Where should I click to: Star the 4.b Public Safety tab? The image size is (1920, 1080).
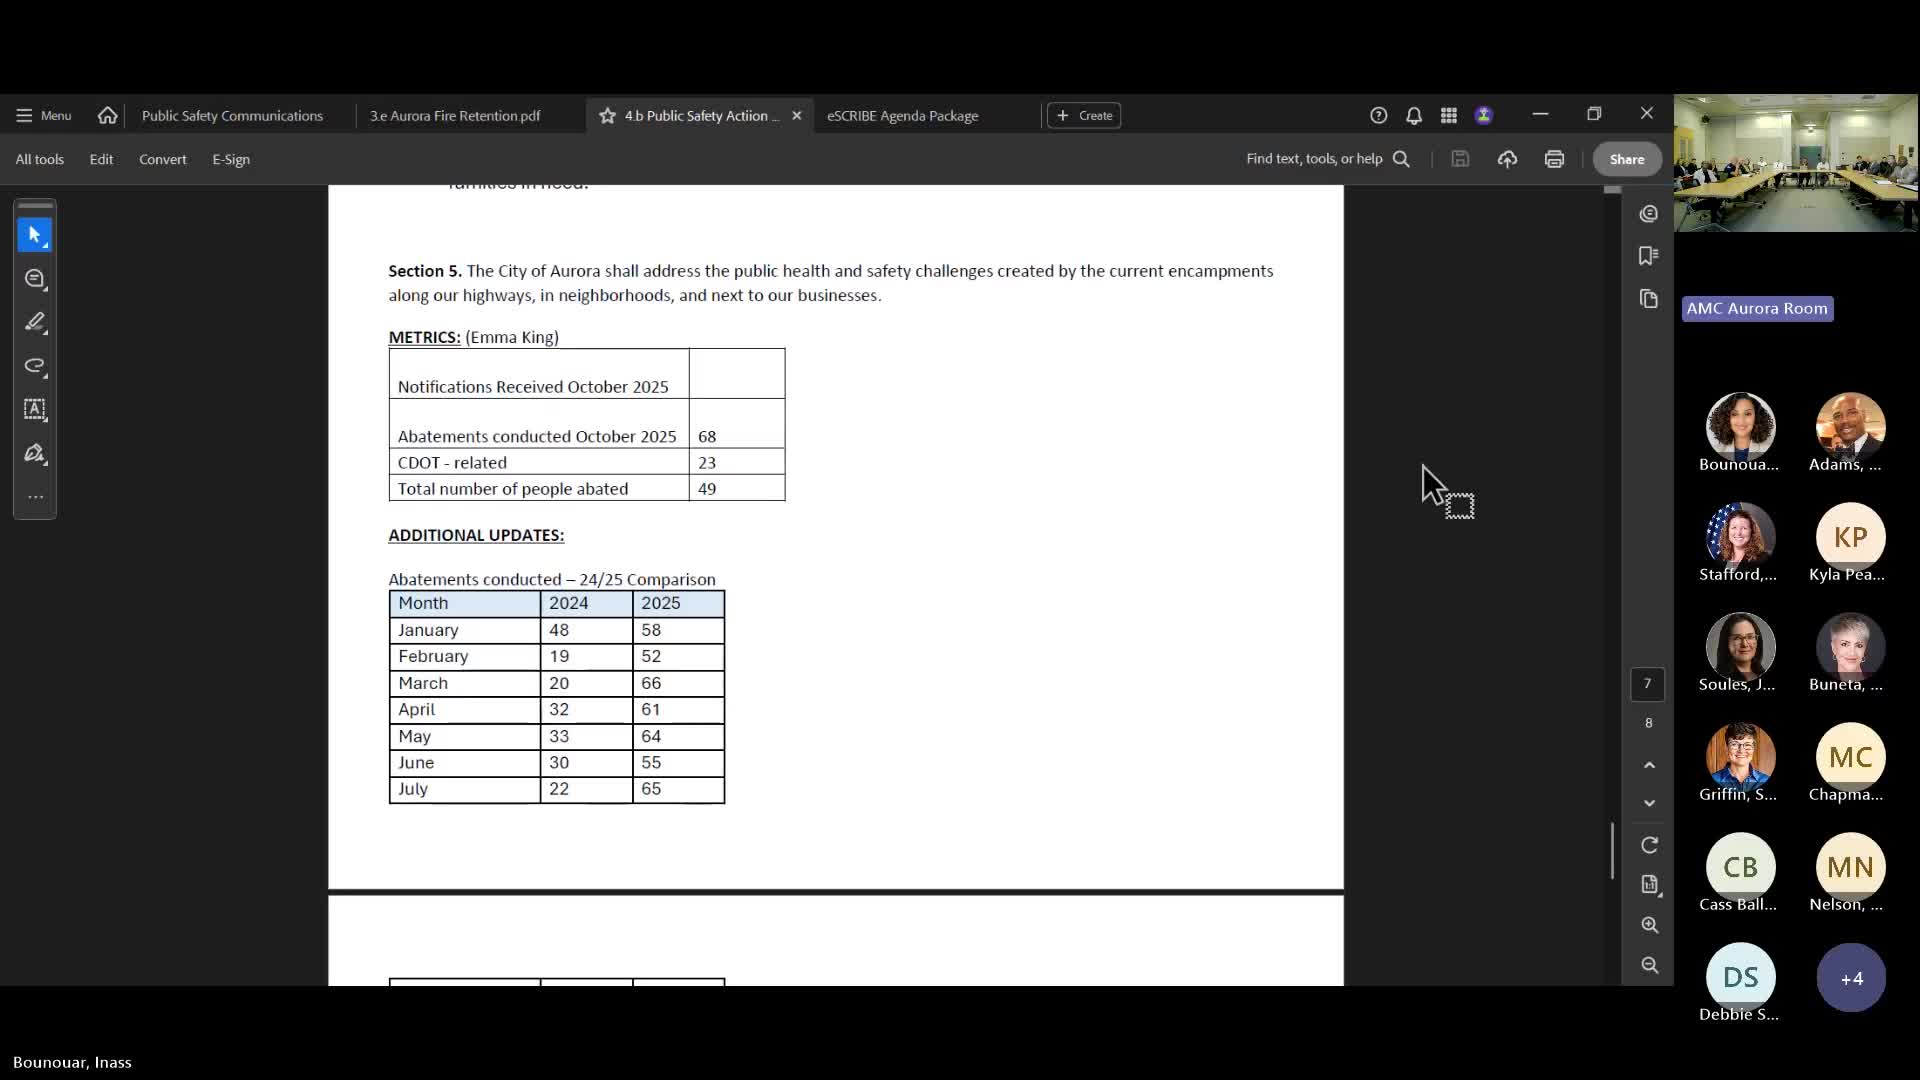(x=607, y=116)
